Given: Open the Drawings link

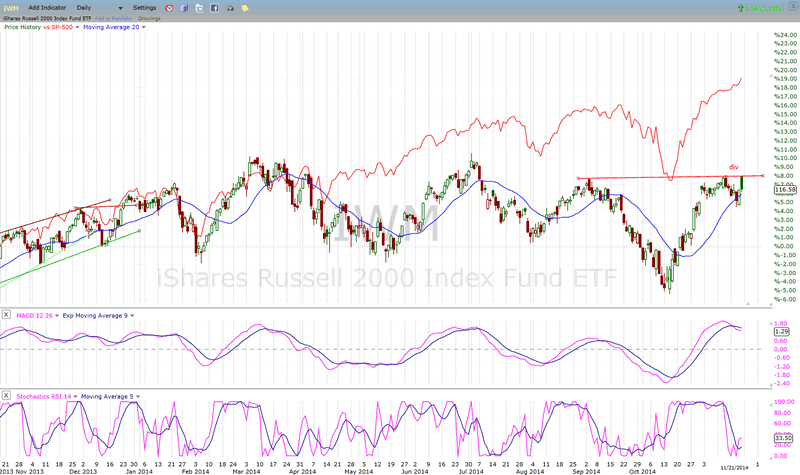Looking at the screenshot, I should click(149, 18).
